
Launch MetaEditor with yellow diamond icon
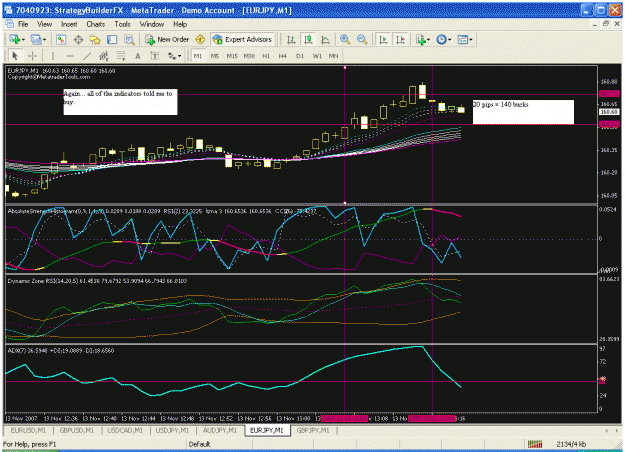pyautogui.click(x=200, y=39)
